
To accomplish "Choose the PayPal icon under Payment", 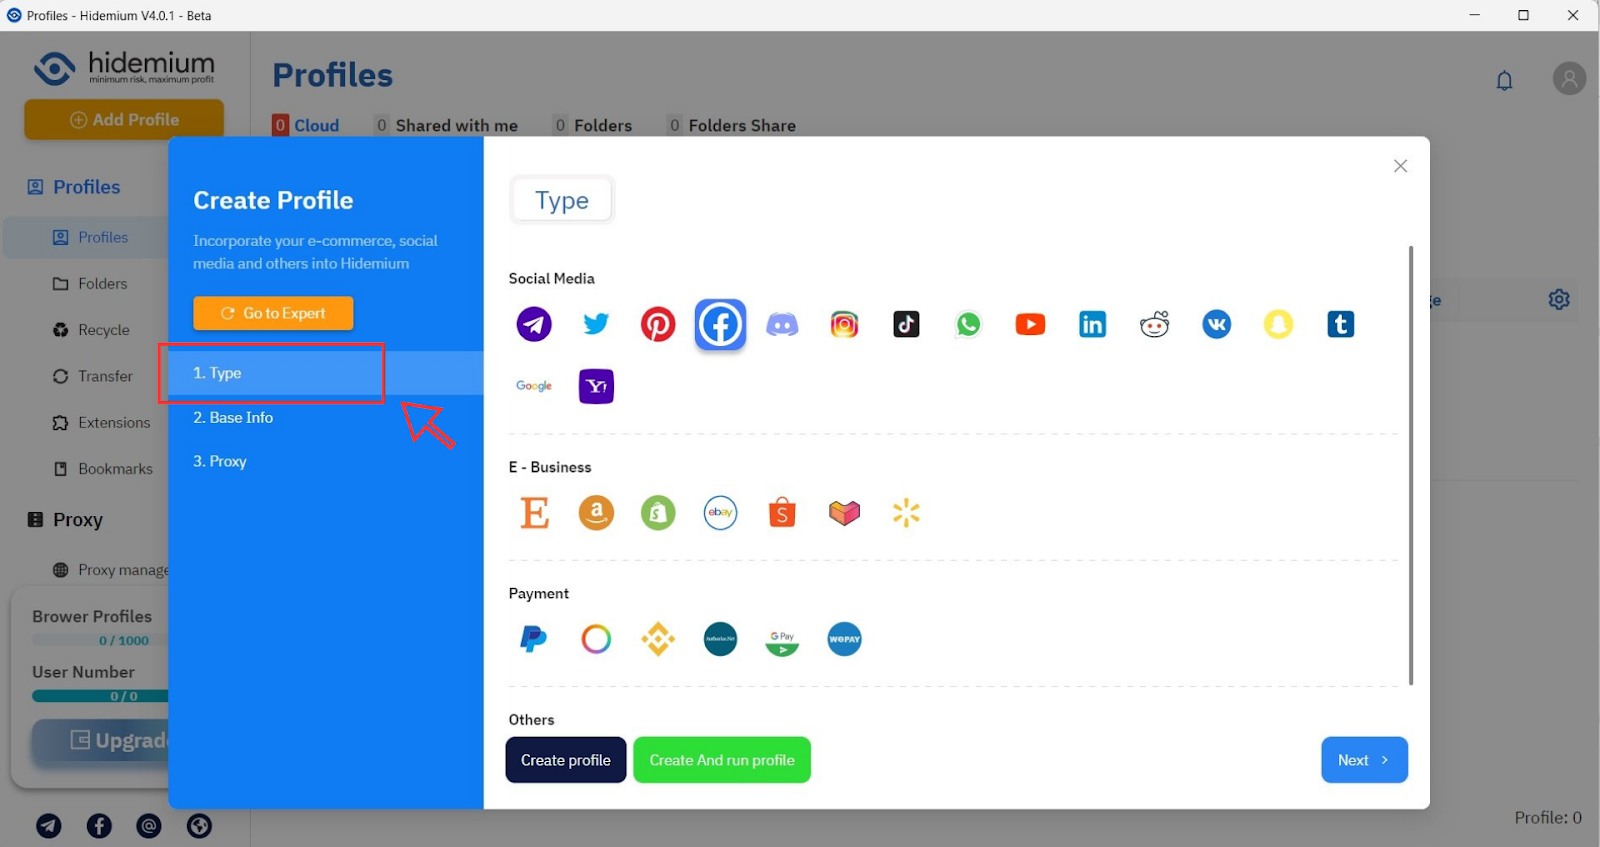I will point(534,639).
